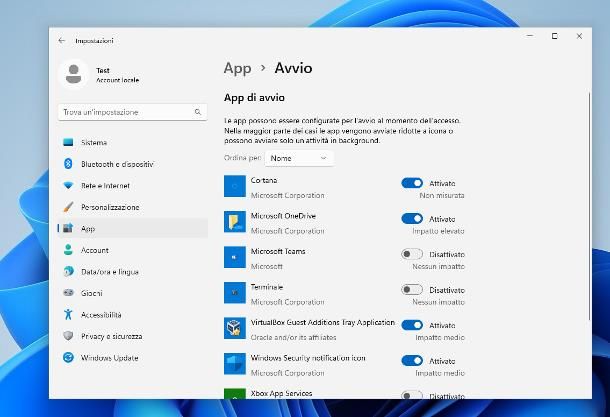This screenshot has height=417, width=610.
Task: Click the Microsoft Teams app icon
Action: (x=235, y=257)
